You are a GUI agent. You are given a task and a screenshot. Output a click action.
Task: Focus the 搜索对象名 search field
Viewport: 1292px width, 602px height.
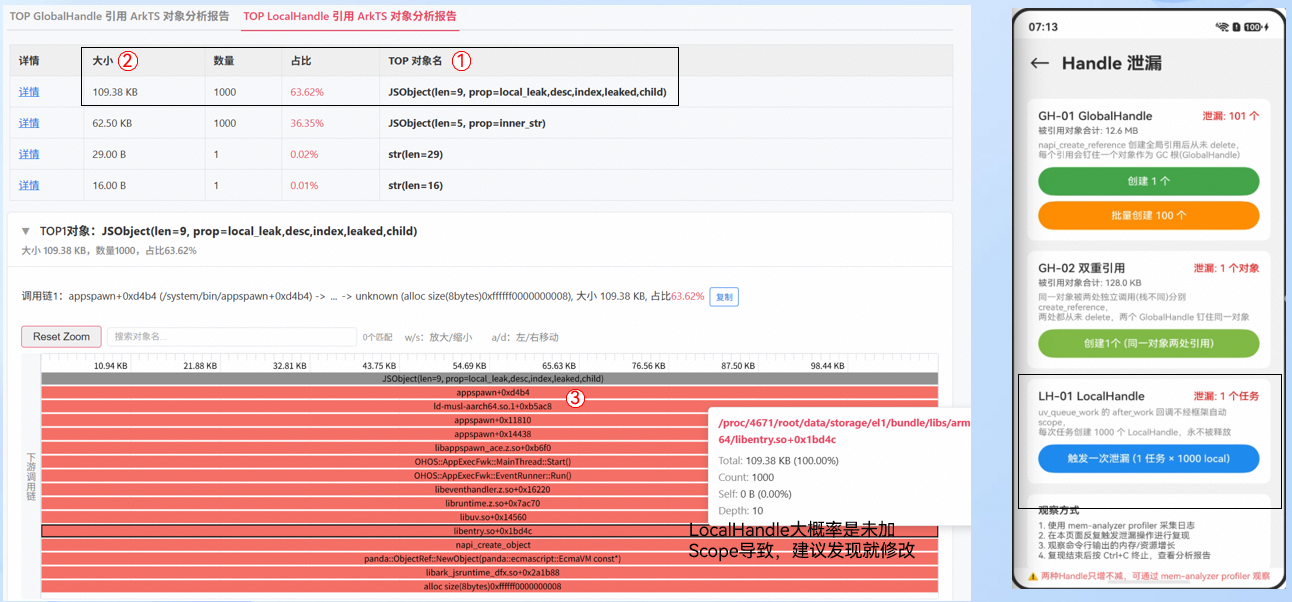click(232, 337)
